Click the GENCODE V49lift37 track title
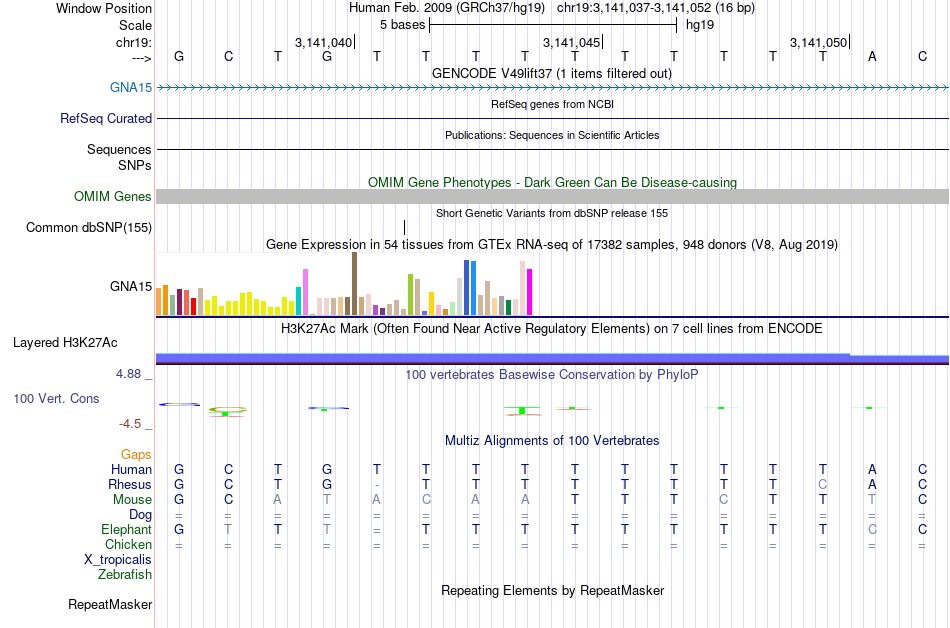This screenshot has height=628, width=950. click(x=552, y=73)
